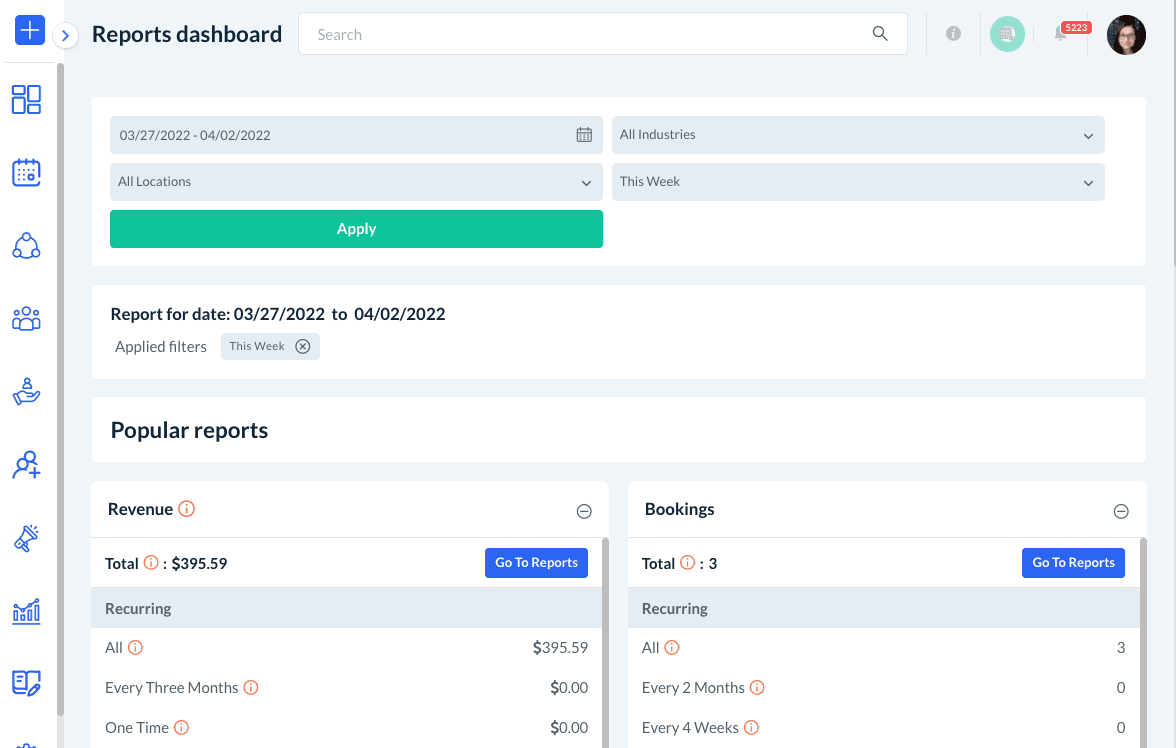Click the blue plus create button
1176x748 pixels.
(x=30, y=31)
